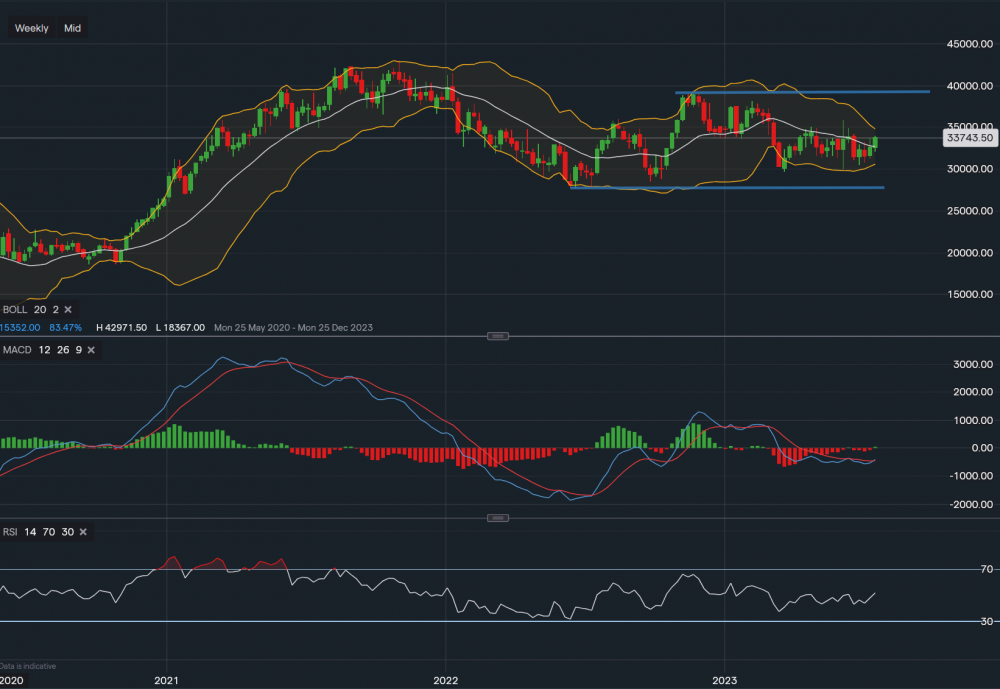Select the upper blue resistance trendline
The width and height of the screenshot is (1000, 689).
click(x=800, y=91)
